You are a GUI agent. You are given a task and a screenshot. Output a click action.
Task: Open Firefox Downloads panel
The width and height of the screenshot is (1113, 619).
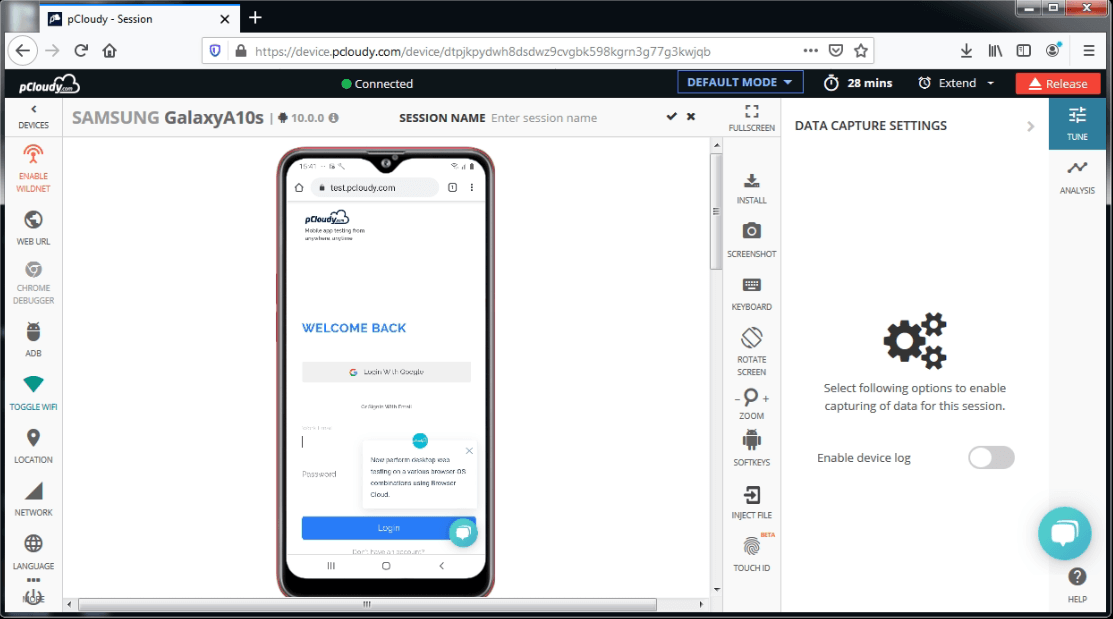point(966,50)
